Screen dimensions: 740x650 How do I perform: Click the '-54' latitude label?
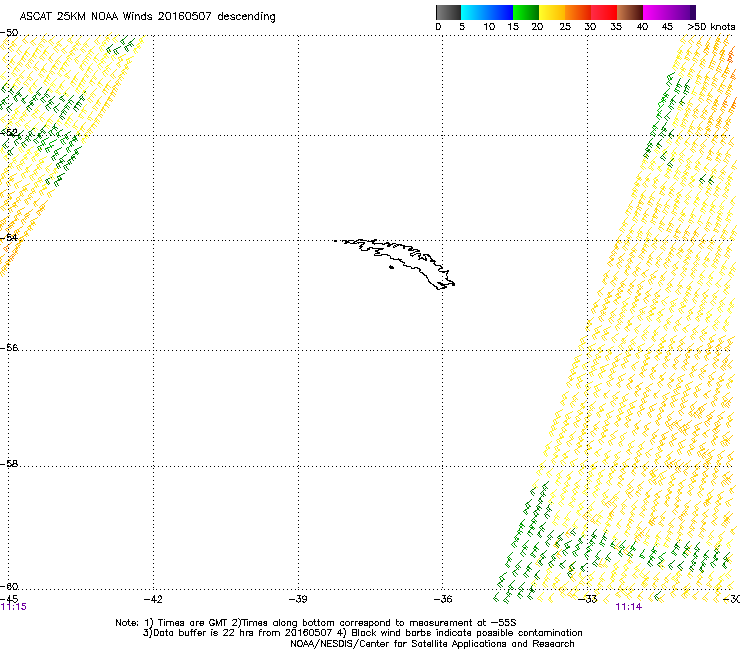tap(9, 237)
